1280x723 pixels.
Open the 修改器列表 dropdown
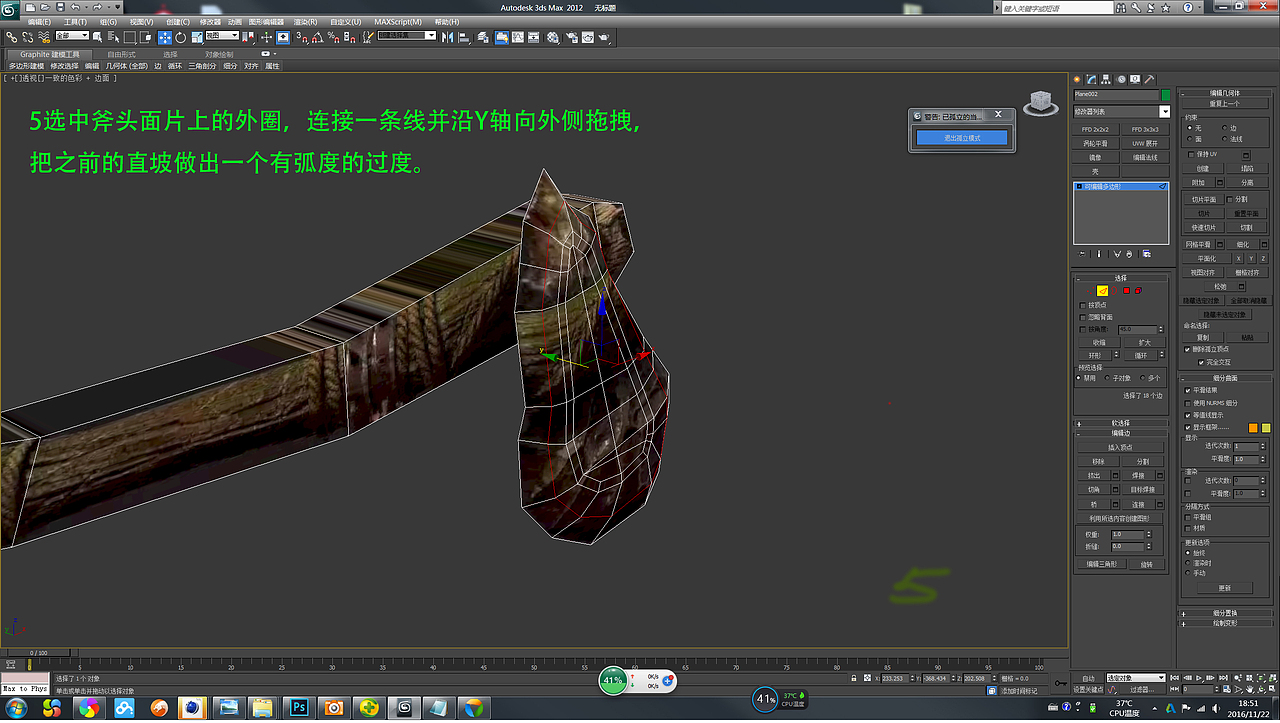pos(1121,111)
